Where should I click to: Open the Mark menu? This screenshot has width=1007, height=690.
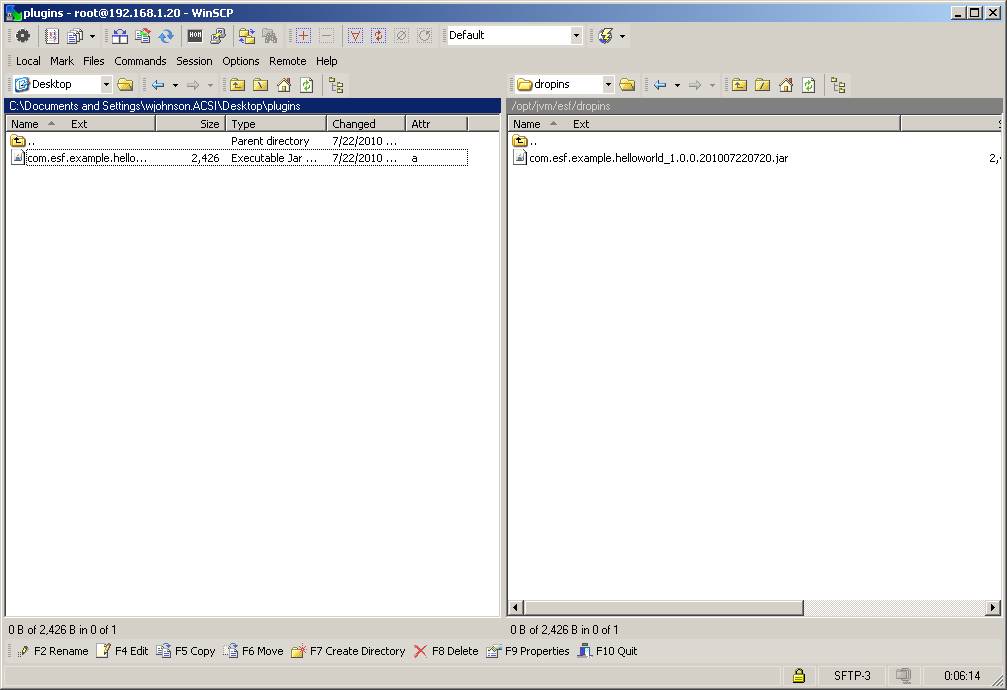[62, 61]
